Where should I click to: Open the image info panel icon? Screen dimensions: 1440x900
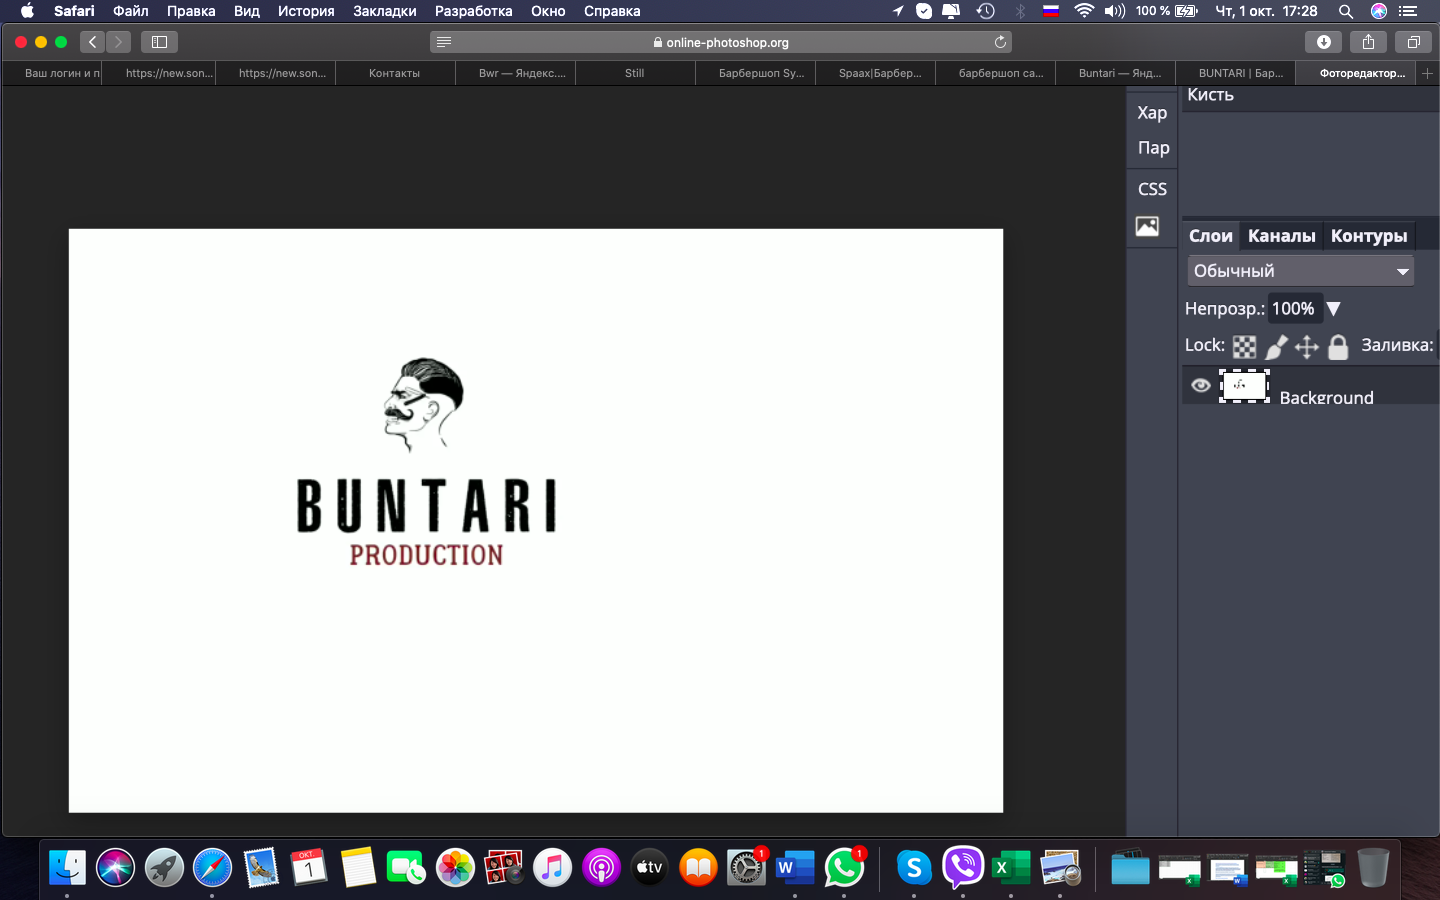[1147, 227]
